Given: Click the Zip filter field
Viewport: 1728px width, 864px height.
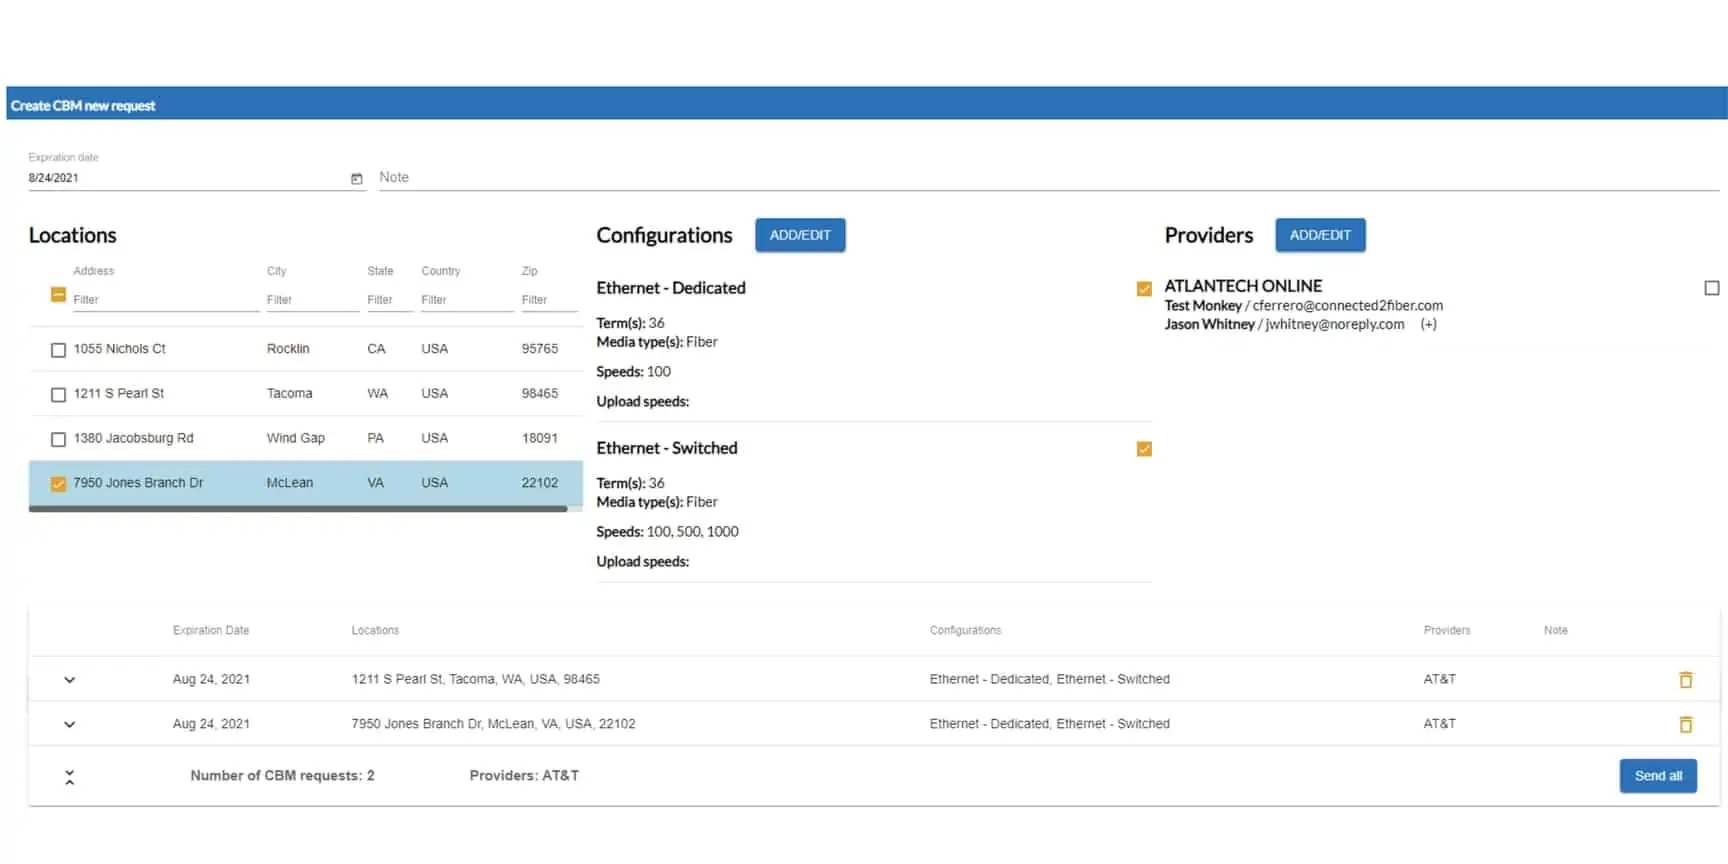Looking at the screenshot, I should point(549,300).
